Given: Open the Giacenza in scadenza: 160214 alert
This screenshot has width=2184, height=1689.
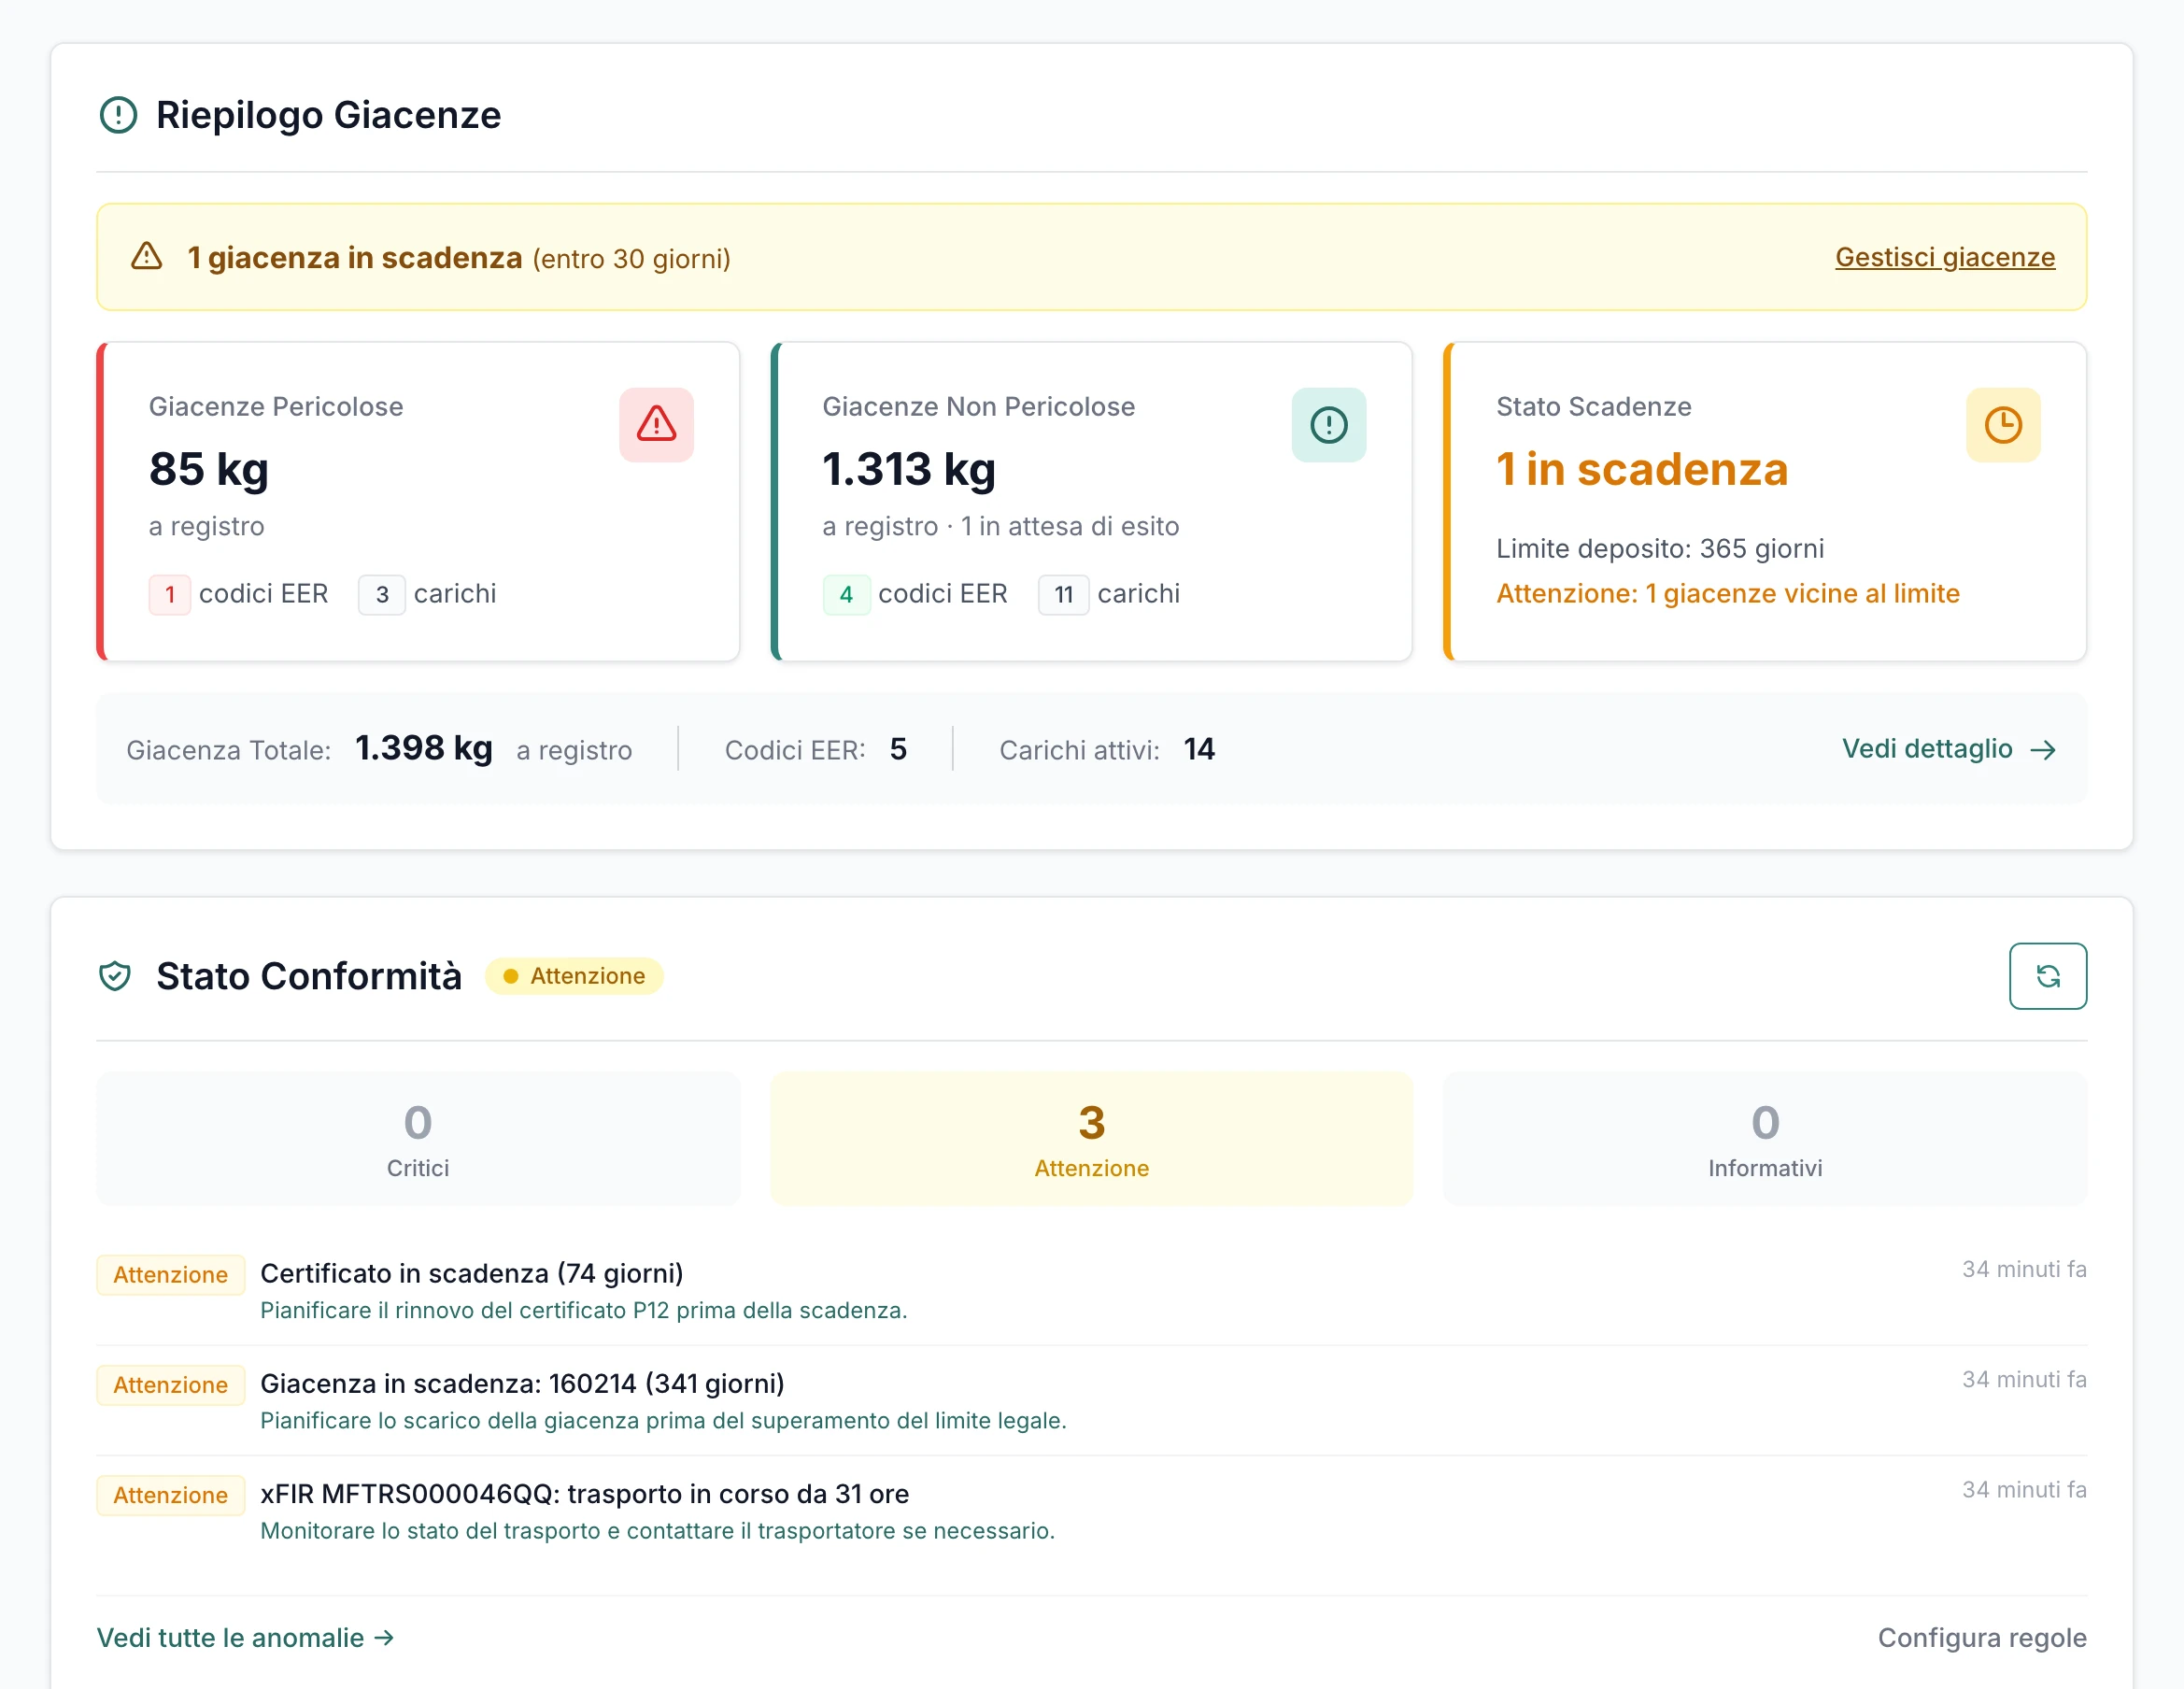Looking at the screenshot, I should pyautogui.click(x=1091, y=1400).
